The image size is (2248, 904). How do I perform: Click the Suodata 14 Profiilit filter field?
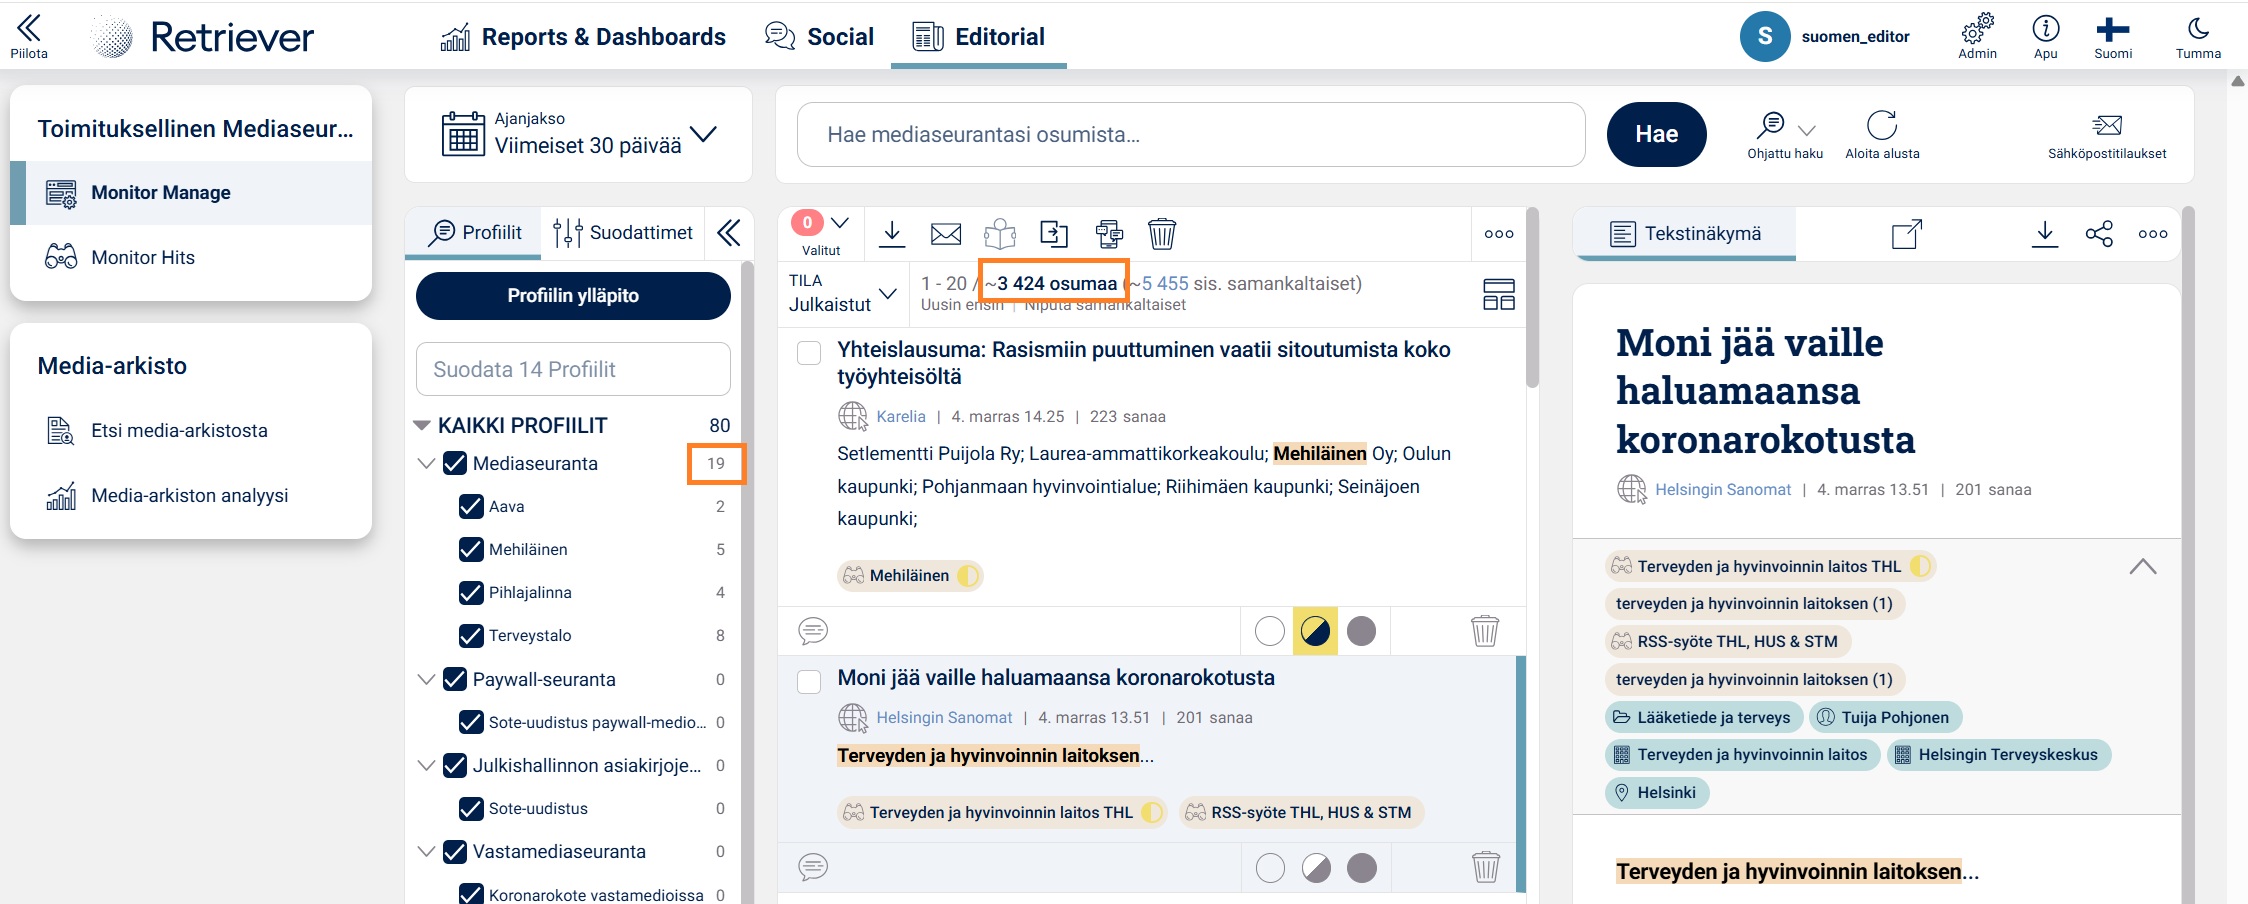pyautogui.click(x=573, y=369)
